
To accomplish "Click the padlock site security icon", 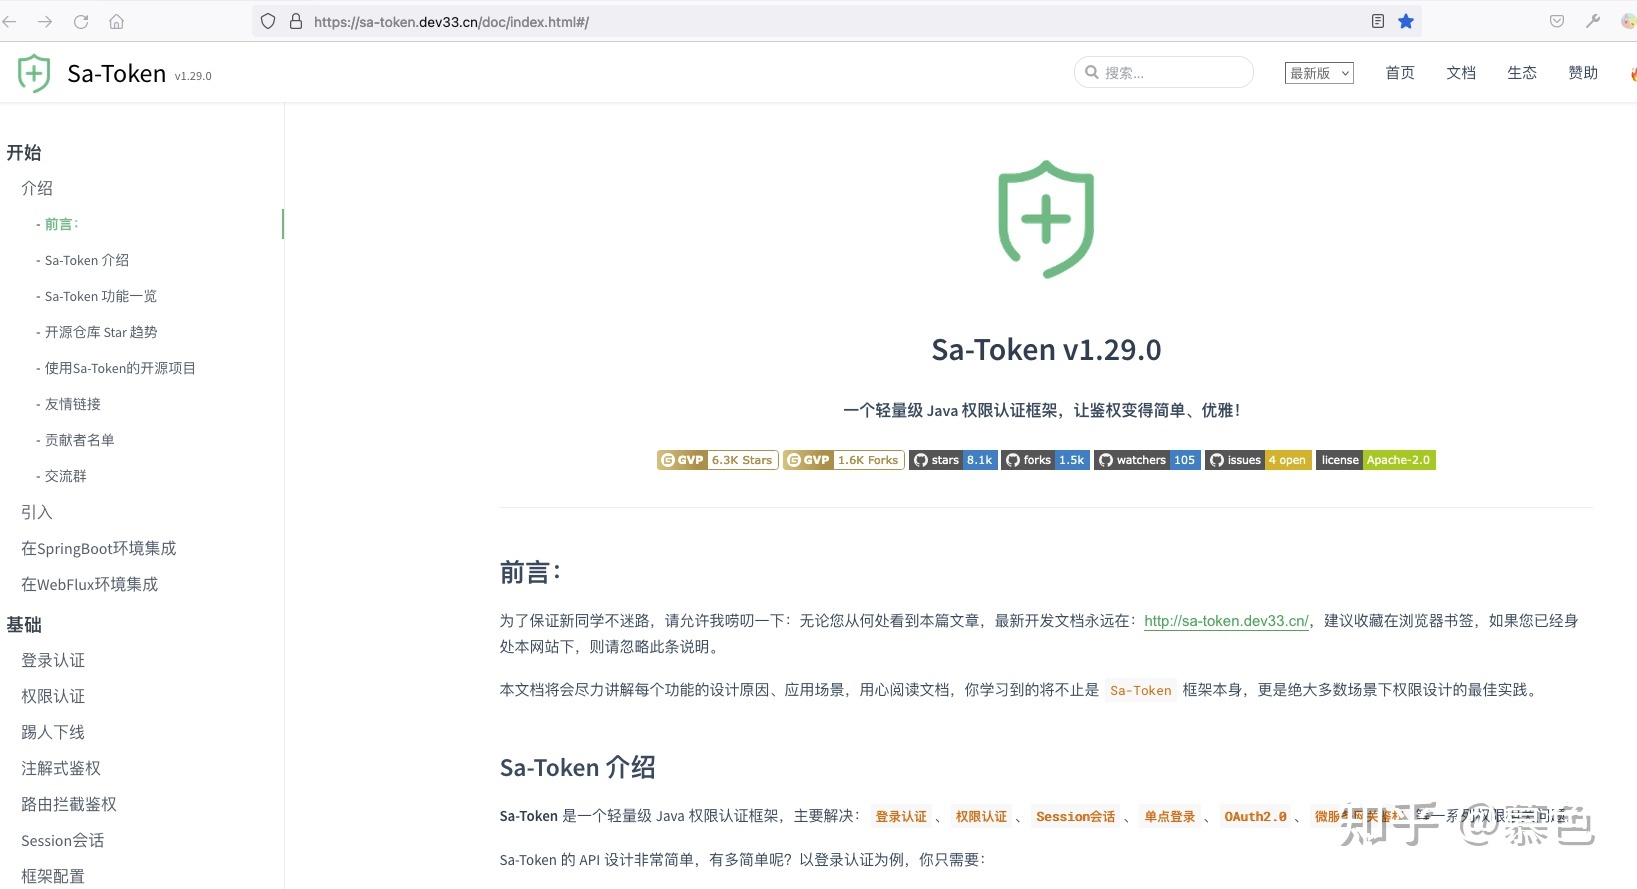I will [x=296, y=21].
